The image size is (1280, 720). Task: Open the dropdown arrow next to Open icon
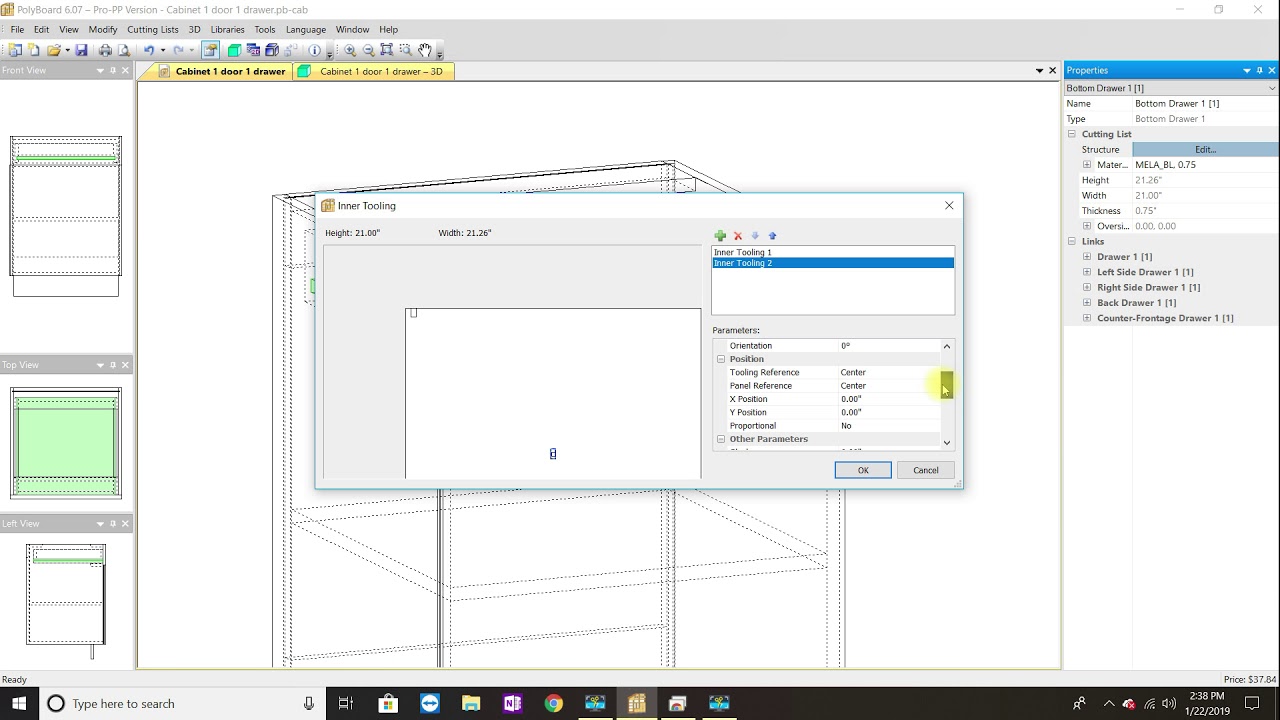[x=67, y=50]
